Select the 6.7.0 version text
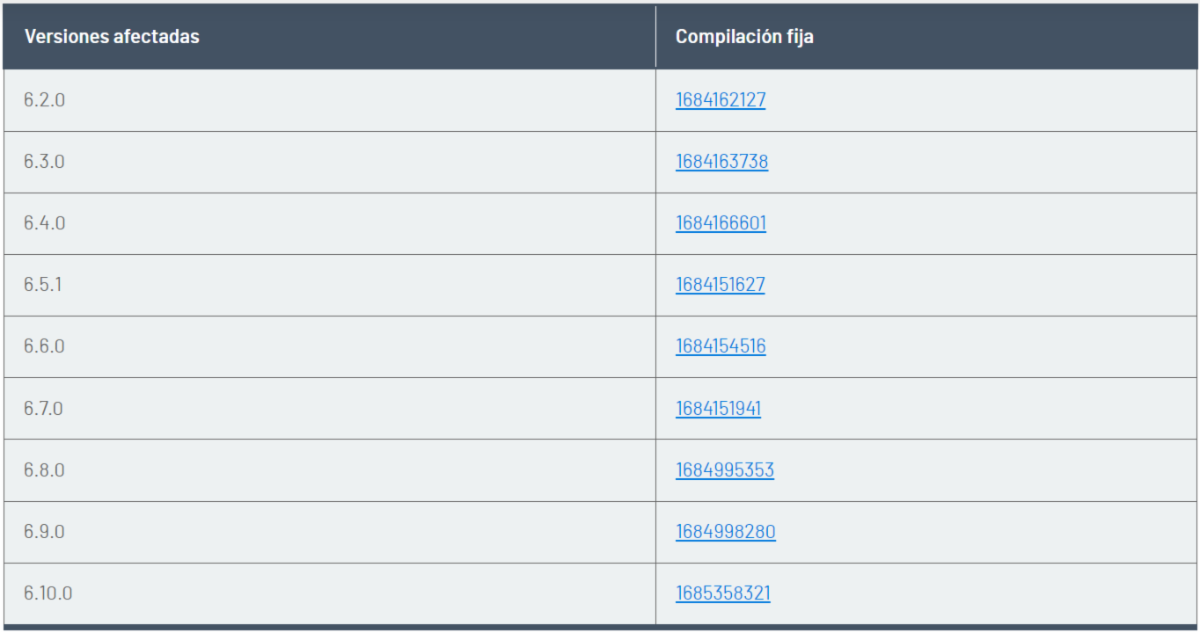Screen dimensions: 1200x633 coord(44,408)
